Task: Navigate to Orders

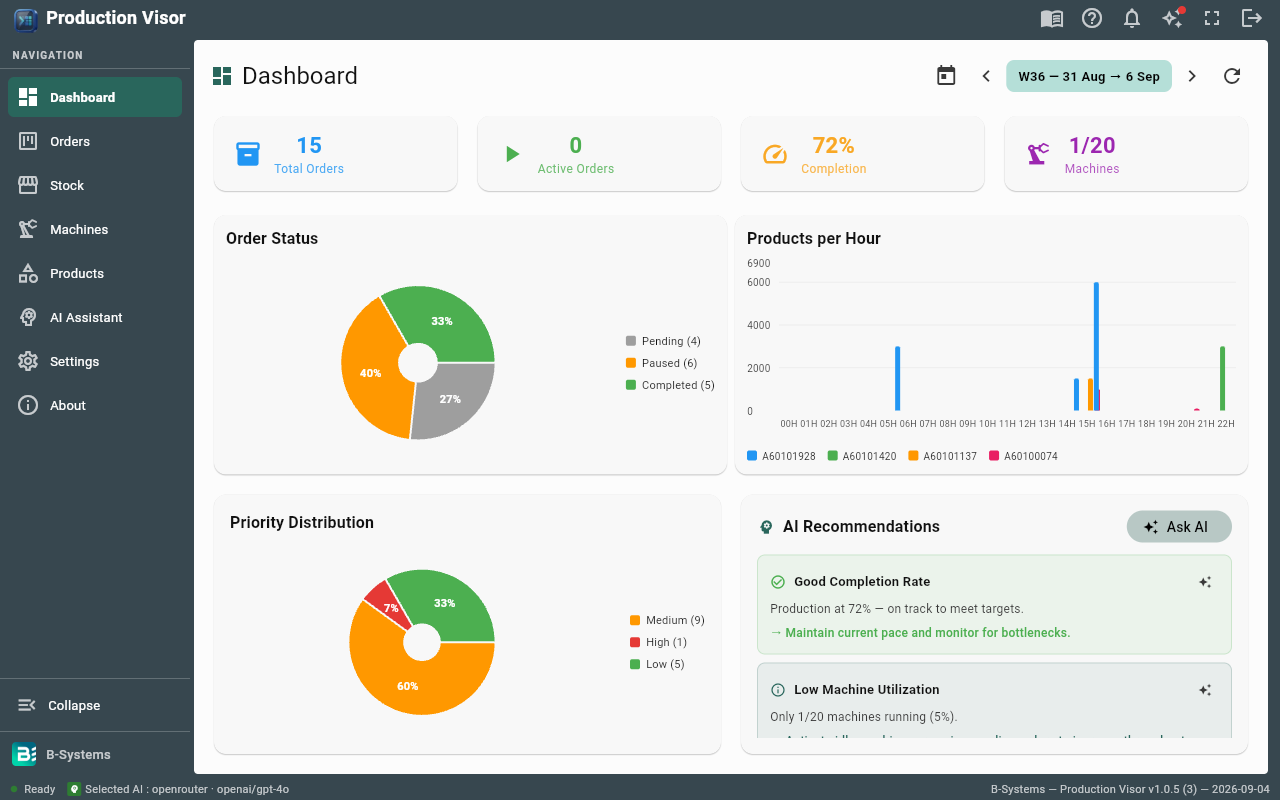Action: click(95, 141)
